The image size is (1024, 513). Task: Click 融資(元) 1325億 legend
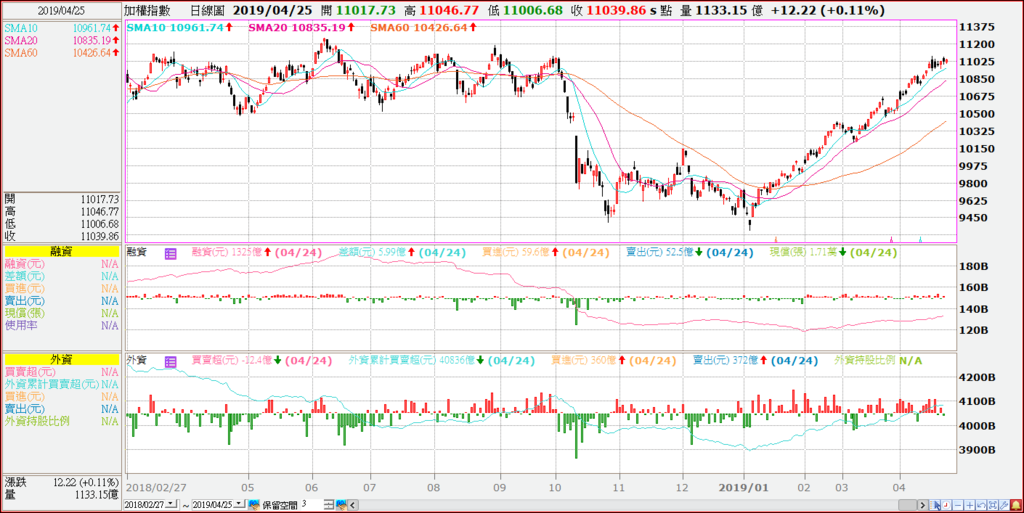point(256,253)
